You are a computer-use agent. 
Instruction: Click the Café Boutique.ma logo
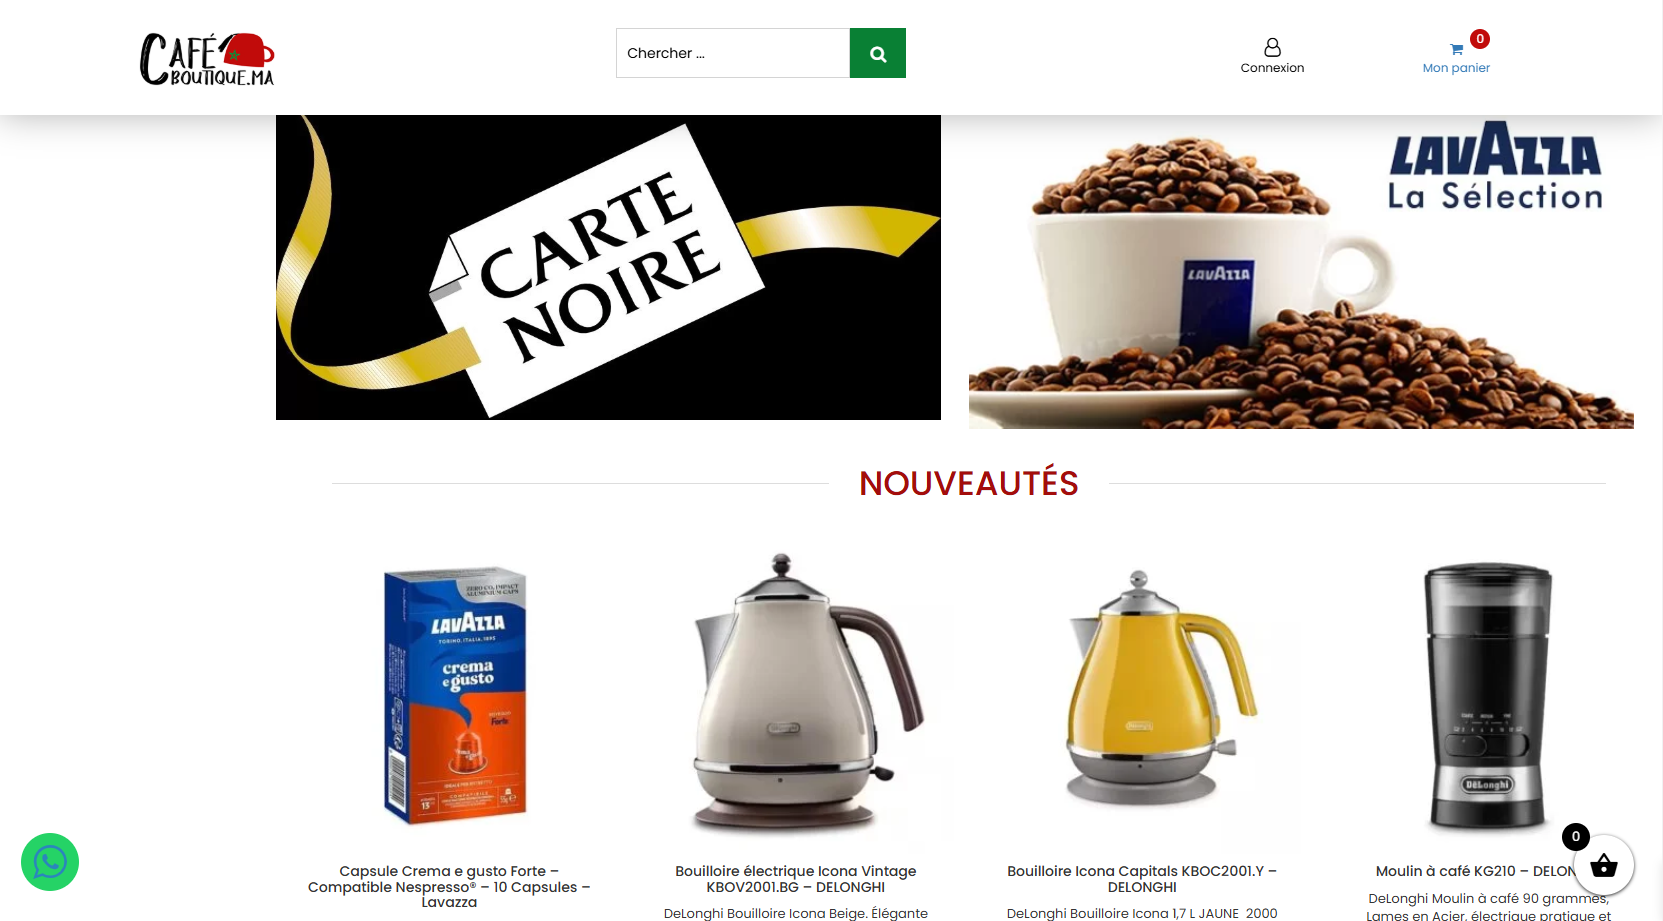point(207,59)
